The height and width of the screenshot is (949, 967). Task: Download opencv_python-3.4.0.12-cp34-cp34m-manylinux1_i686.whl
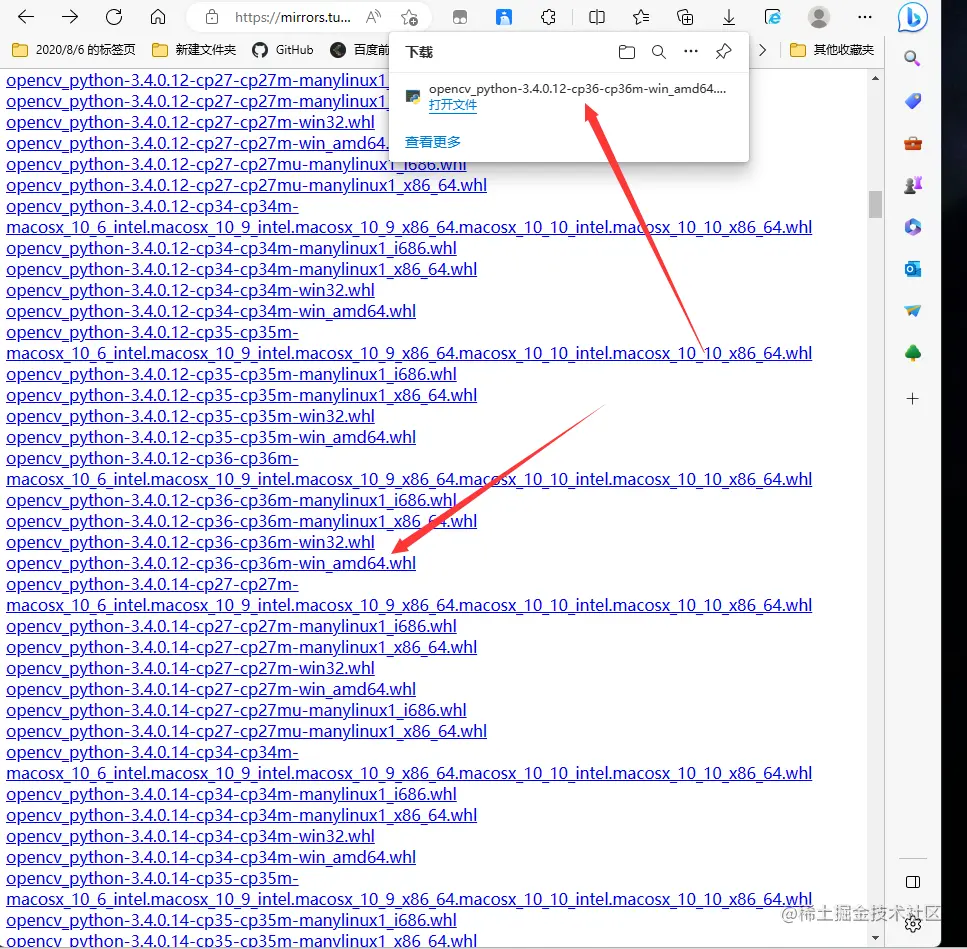(x=231, y=248)
